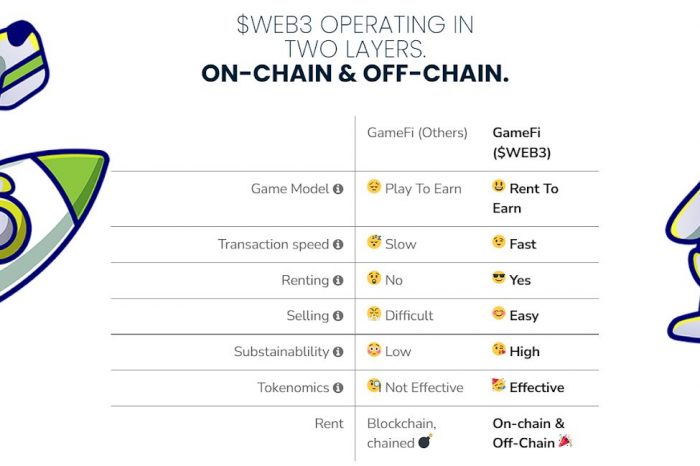Click the info icon next to Transaction speed
This screenshot has width=700, height=466.
coord(338,244)
